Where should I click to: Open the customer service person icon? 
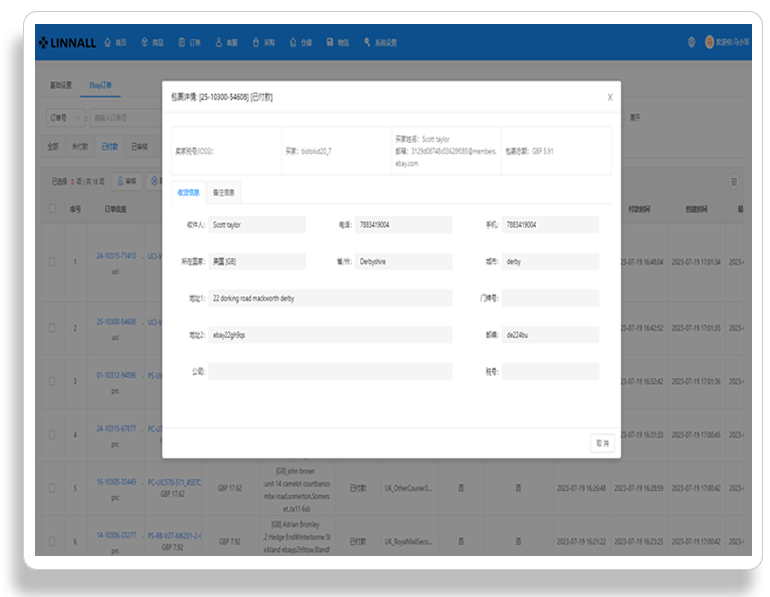(219, 43)
